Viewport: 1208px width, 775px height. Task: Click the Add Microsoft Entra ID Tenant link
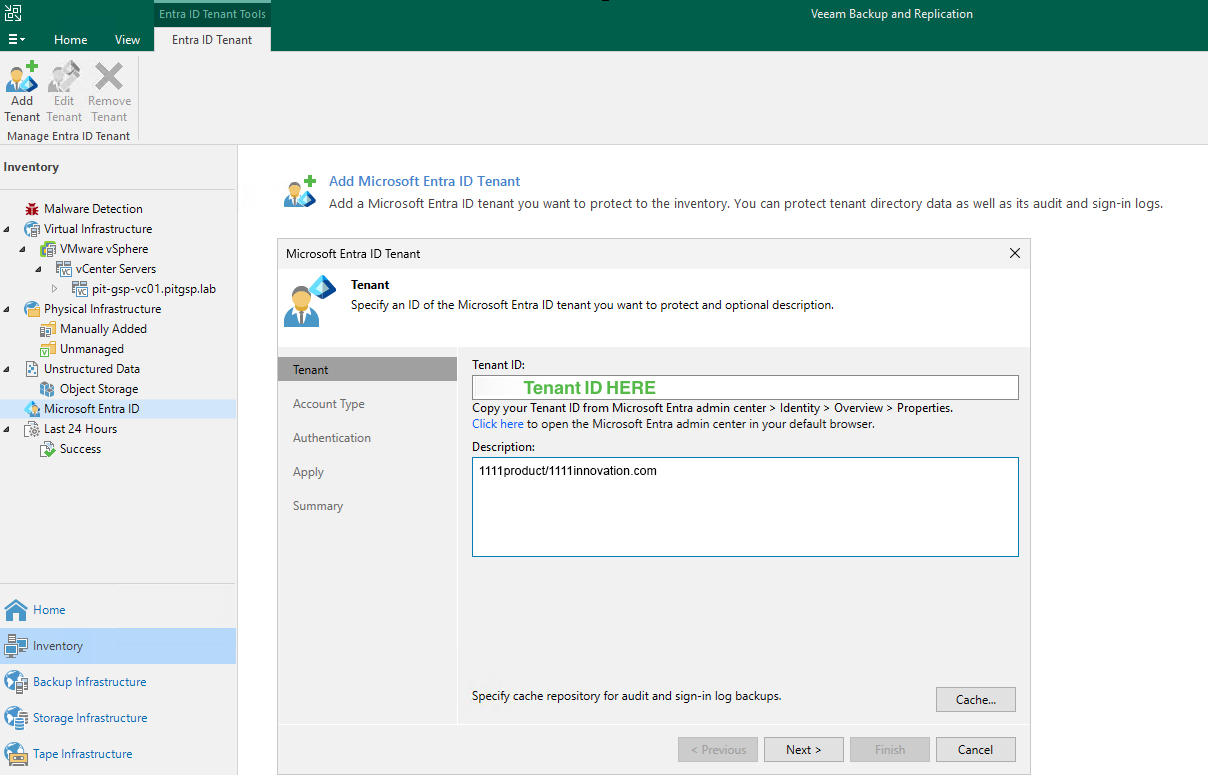point(425,181)
